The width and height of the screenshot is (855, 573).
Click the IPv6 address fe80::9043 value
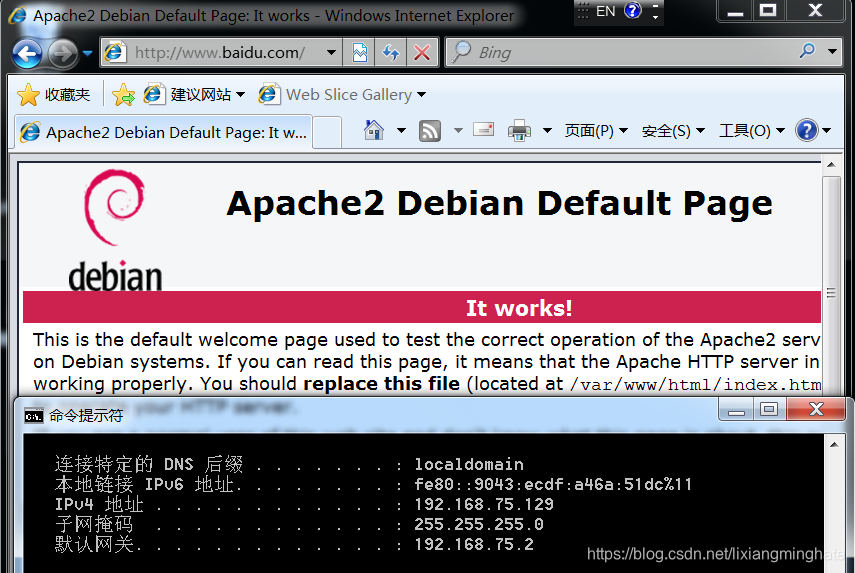553,484
